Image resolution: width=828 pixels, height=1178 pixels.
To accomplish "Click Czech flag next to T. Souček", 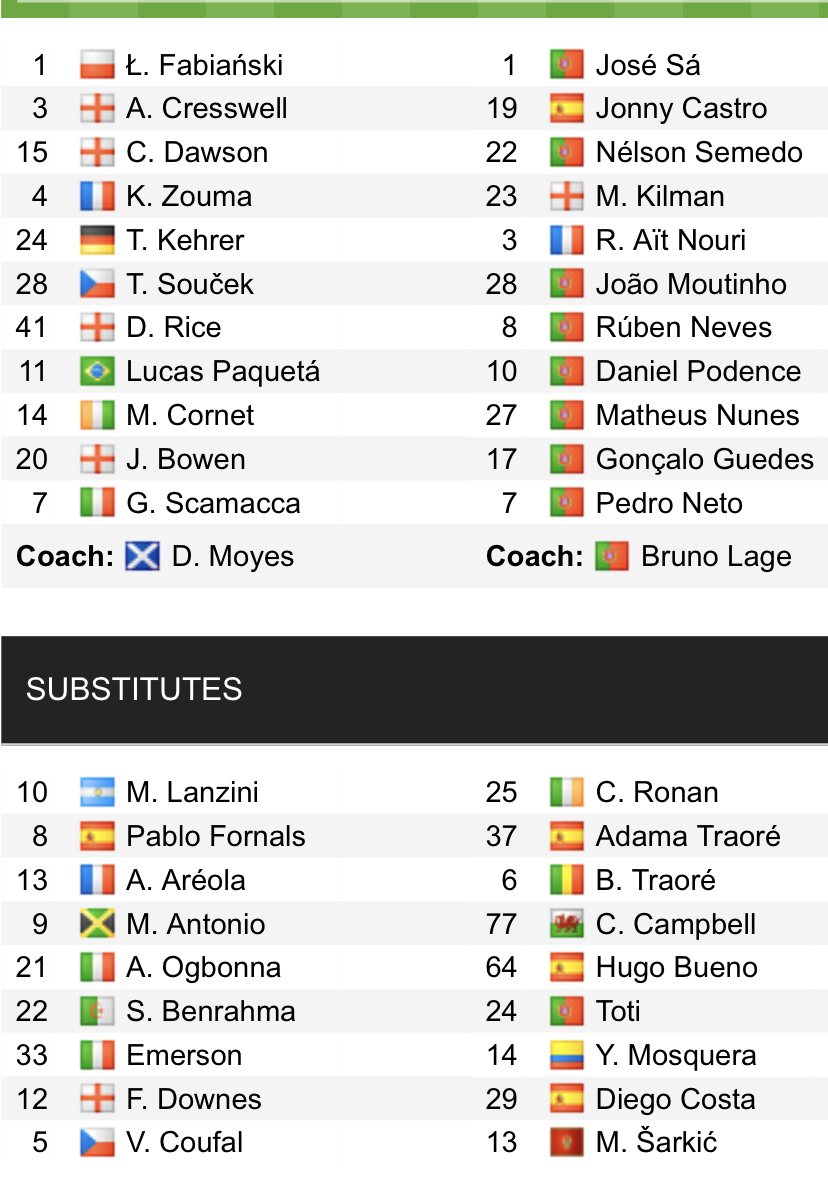I will pyautogui.click(x=97, y=284).
